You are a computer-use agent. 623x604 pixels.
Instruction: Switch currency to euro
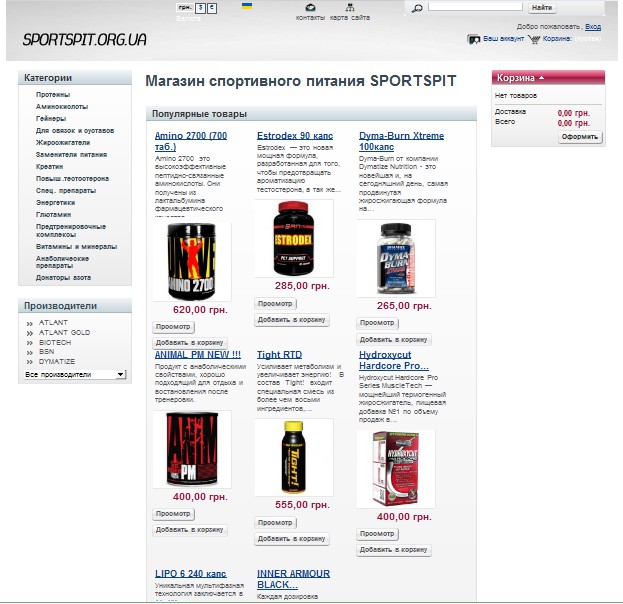212,8
